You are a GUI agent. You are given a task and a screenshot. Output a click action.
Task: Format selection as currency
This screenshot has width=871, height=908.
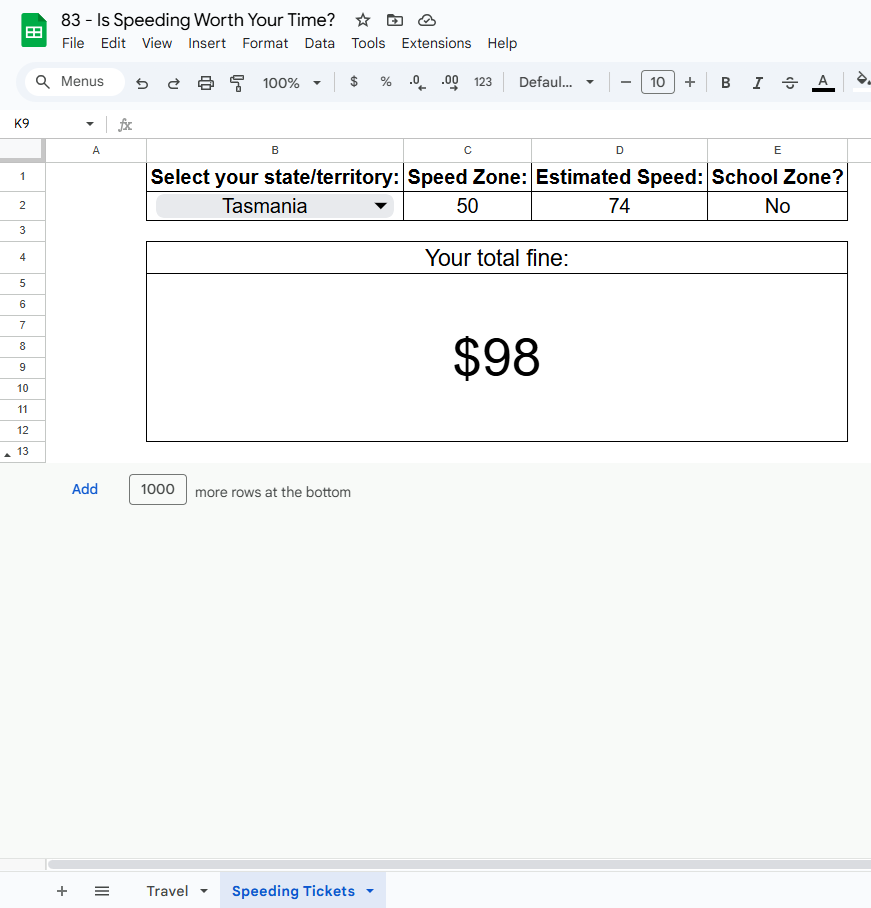point(354,83)
